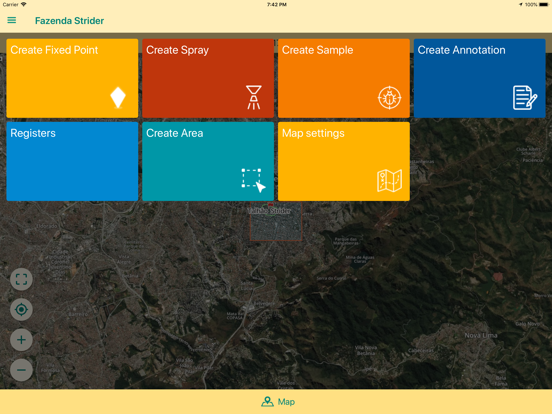Open the Registers tile
Screen dimensions: 552x414
(72, 162)
